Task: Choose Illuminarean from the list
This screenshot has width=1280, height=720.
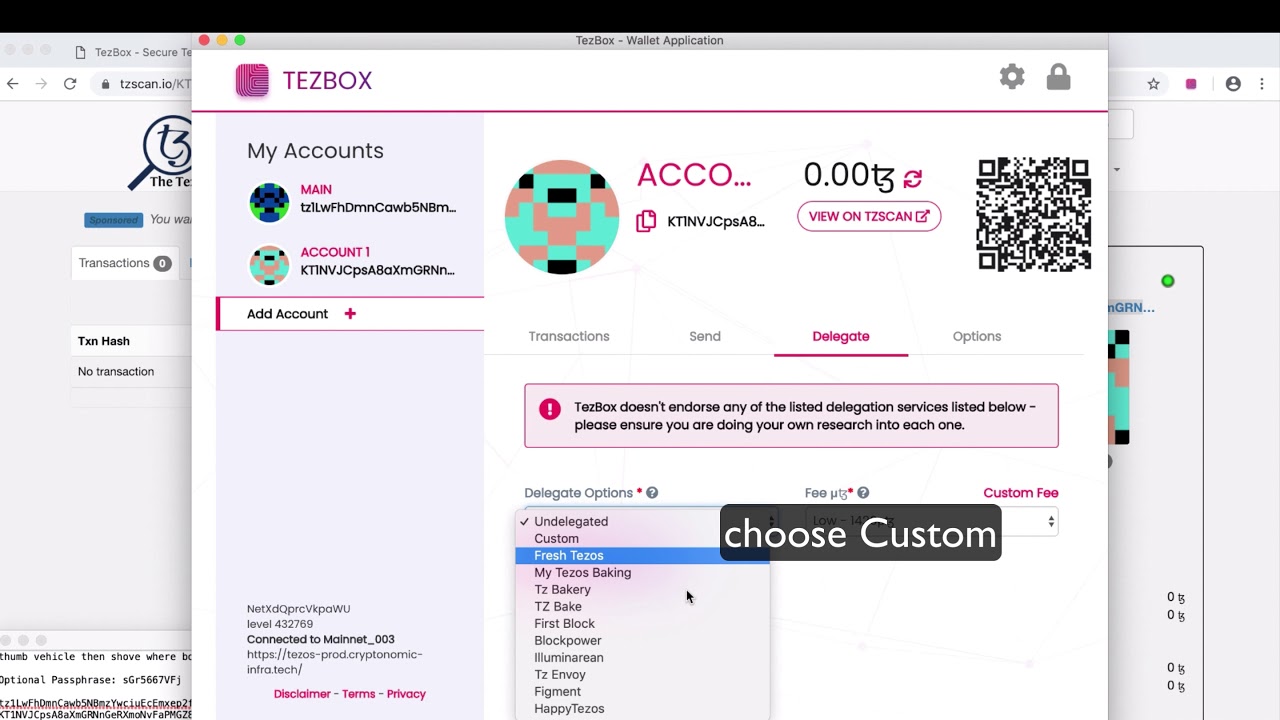Action: tap(643, 657)
